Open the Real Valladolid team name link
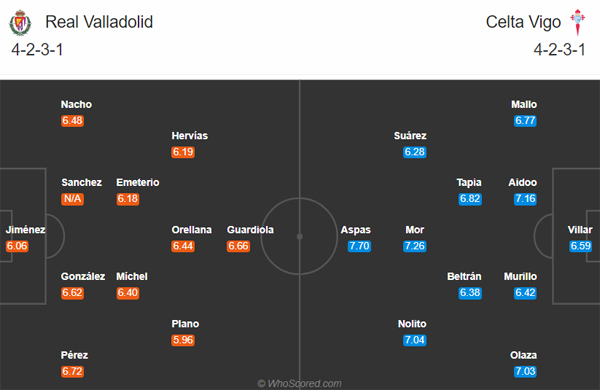 99,22
